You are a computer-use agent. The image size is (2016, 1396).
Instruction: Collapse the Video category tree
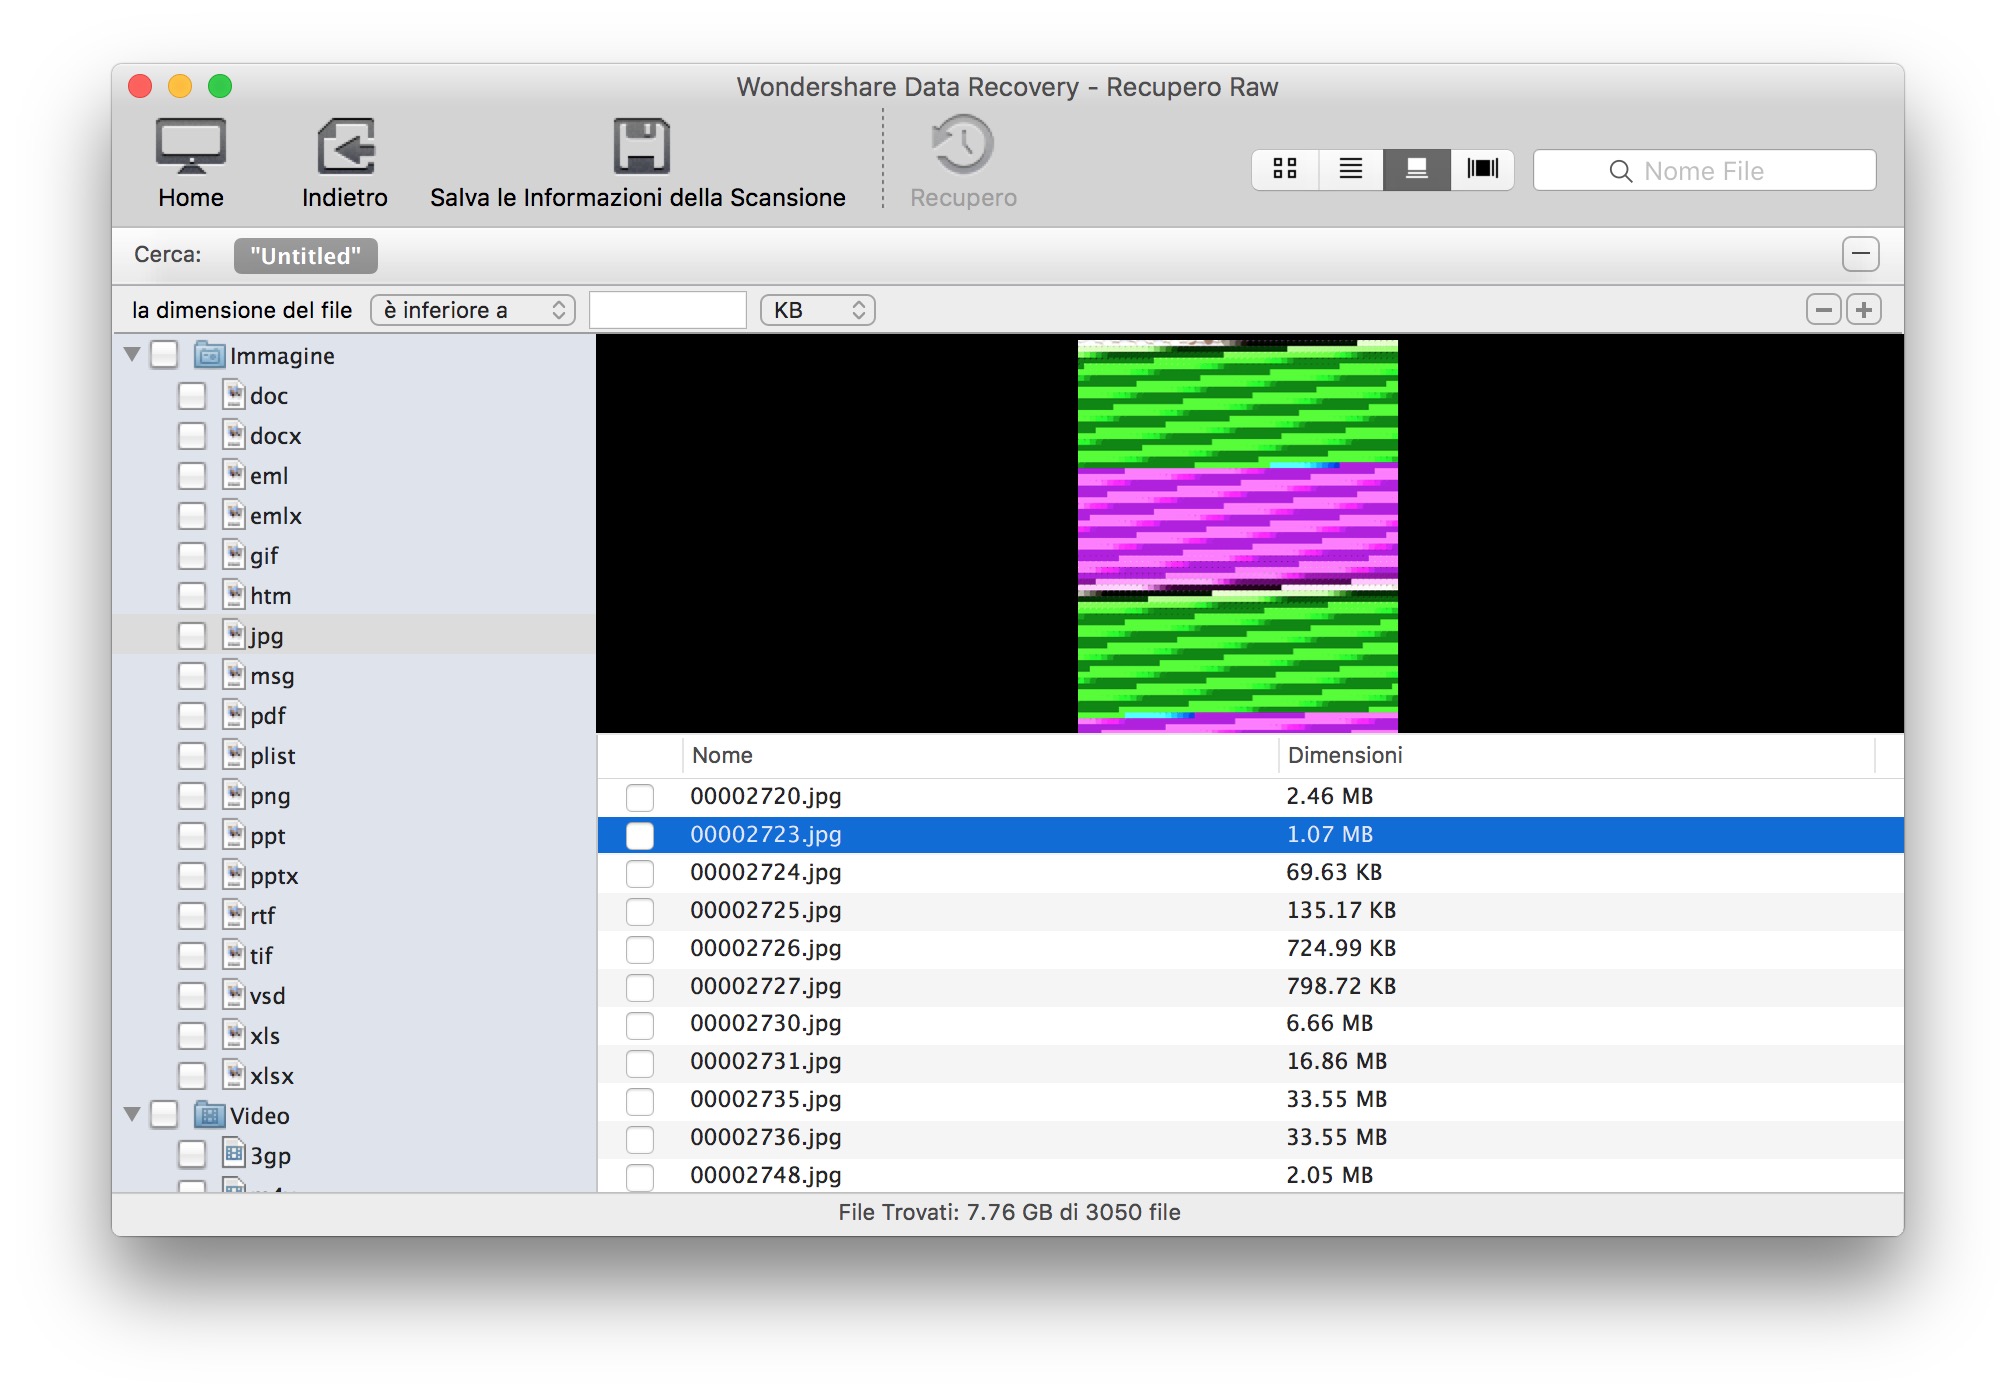pyautogui.click(x=132, y=1114)
